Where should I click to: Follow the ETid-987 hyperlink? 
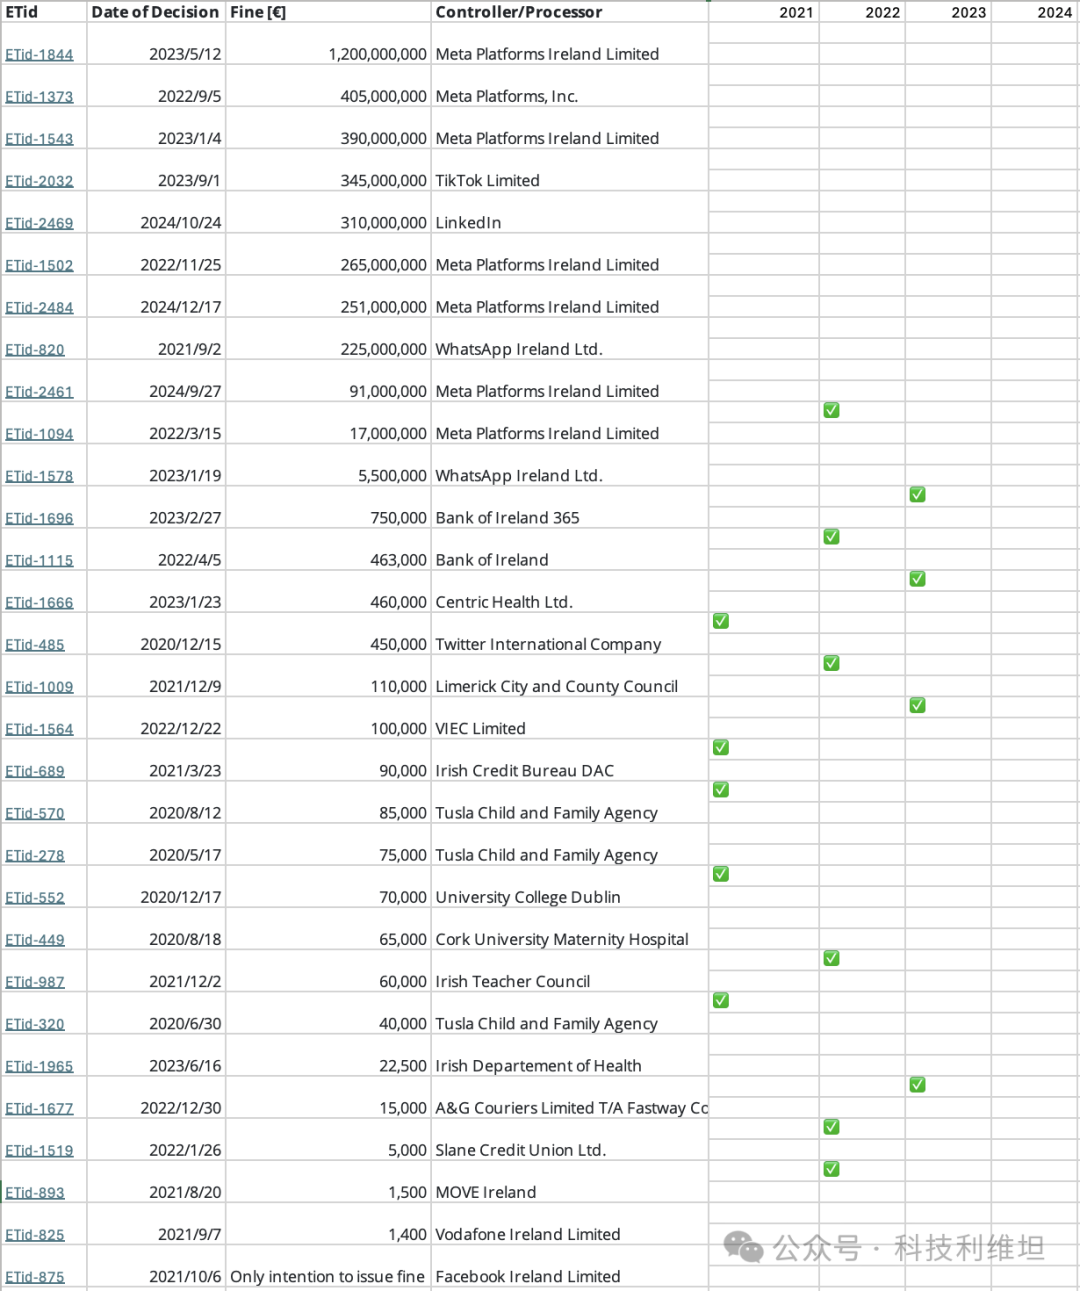[35, 981]
